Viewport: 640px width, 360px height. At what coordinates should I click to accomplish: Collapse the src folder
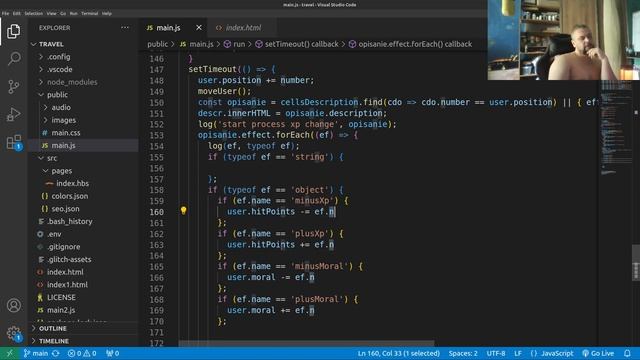[x=83, y=158]
